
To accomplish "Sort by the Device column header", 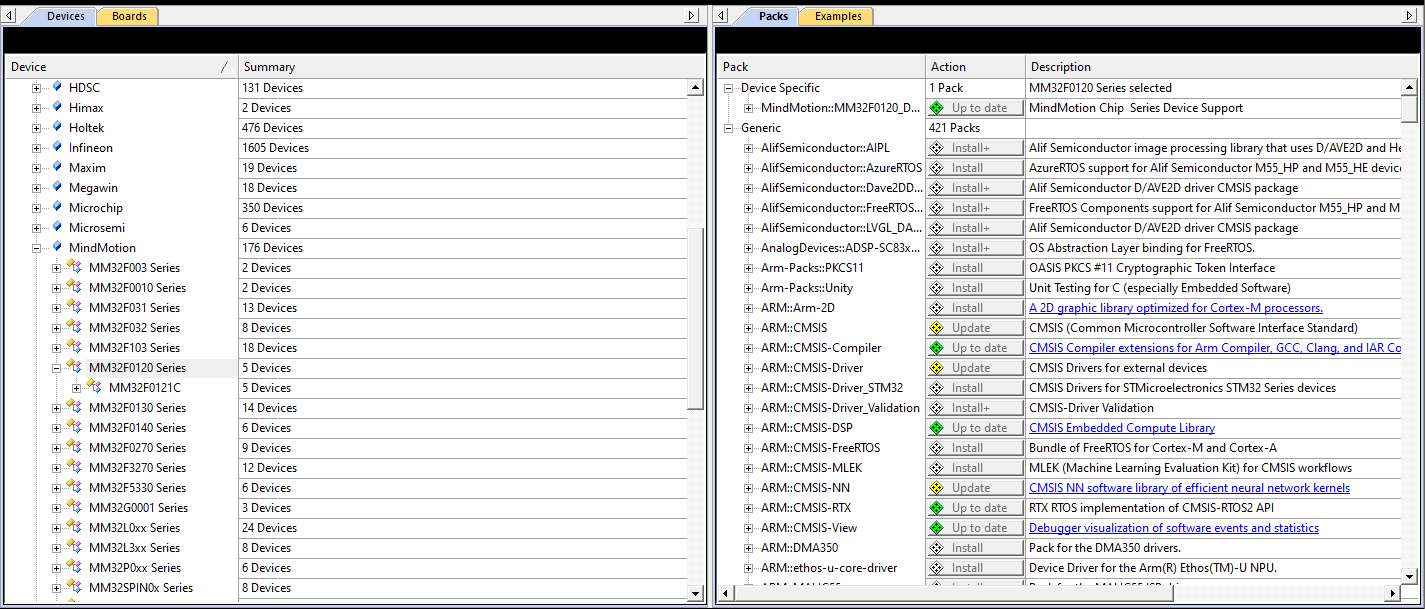I will click(110, 67).
